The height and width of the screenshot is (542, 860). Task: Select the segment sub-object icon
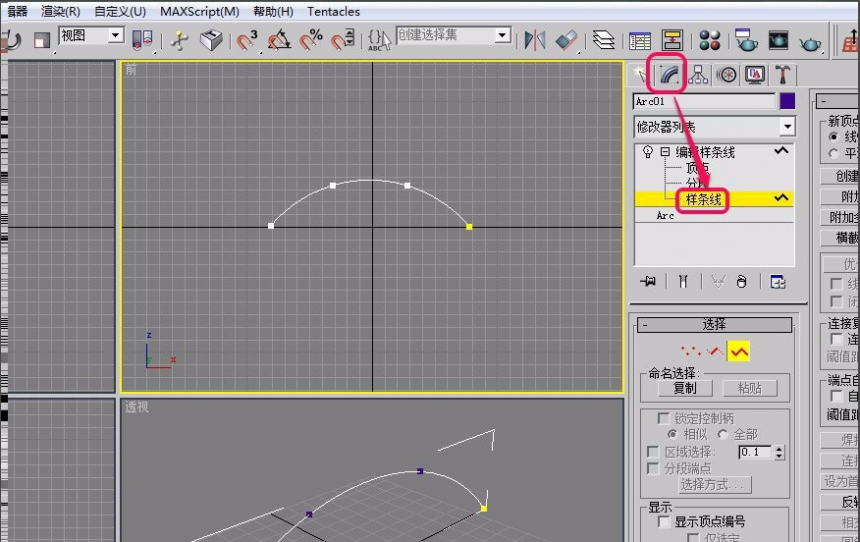pos(715,351)
